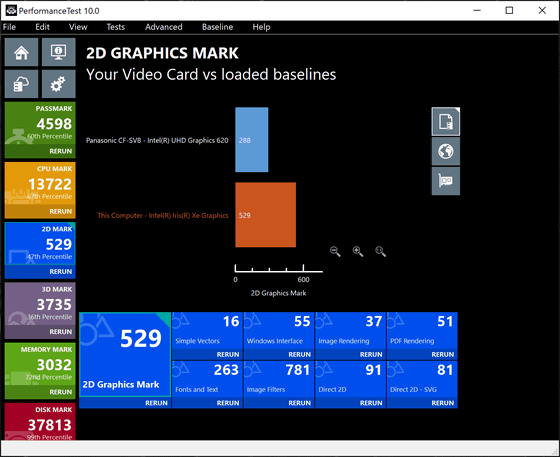Select the Windows Interface result tile
The width and height of the screenshot is (560, 457).
(x=279, y=331)
